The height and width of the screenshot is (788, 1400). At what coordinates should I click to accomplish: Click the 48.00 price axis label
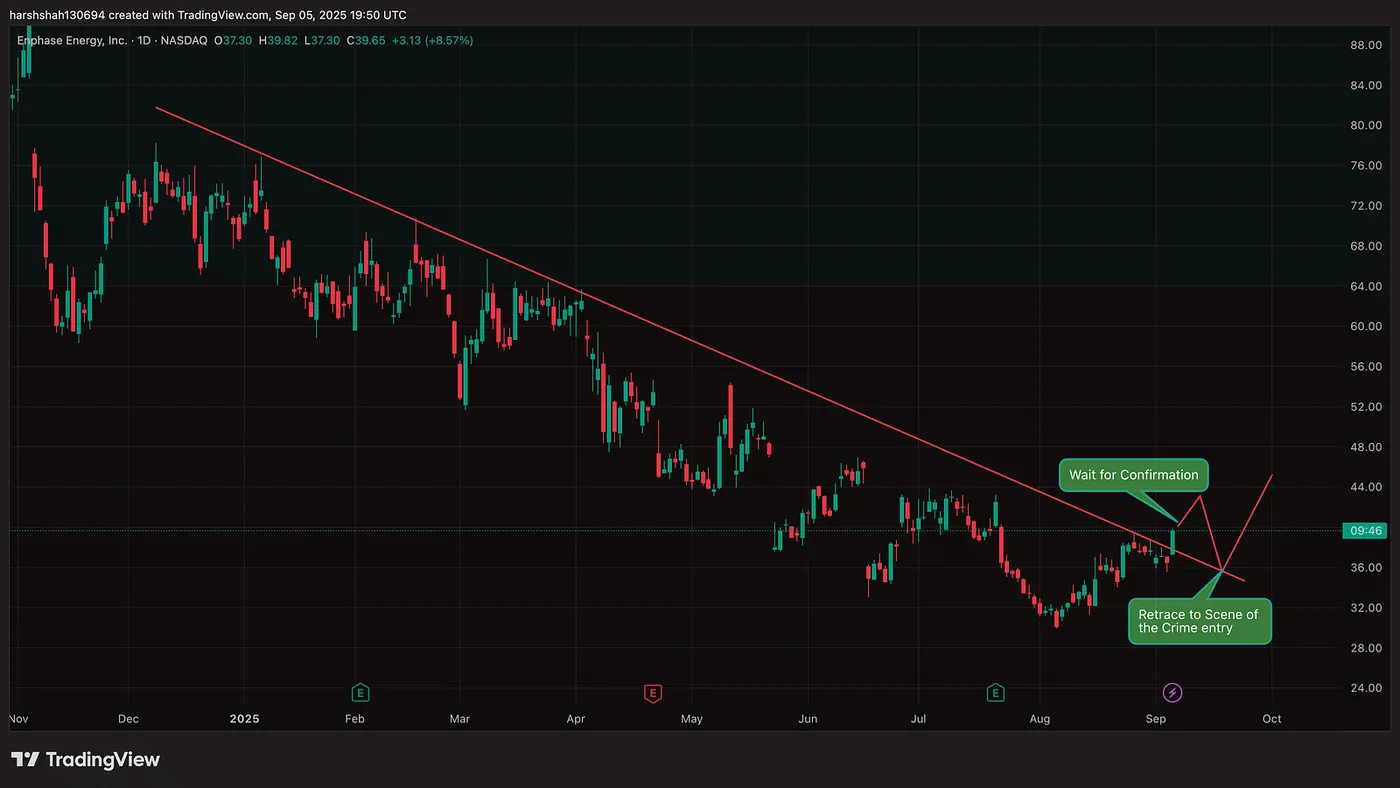point(1364,447)
